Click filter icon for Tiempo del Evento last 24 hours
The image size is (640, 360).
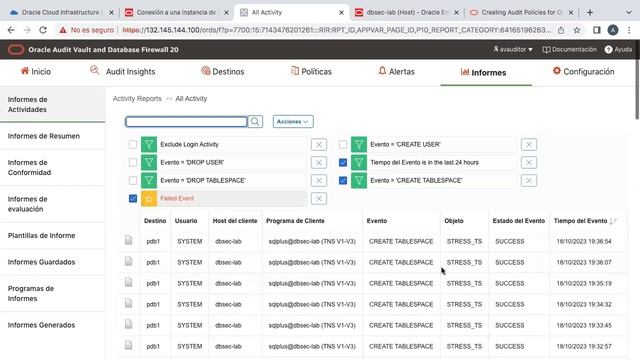[359, 162]
